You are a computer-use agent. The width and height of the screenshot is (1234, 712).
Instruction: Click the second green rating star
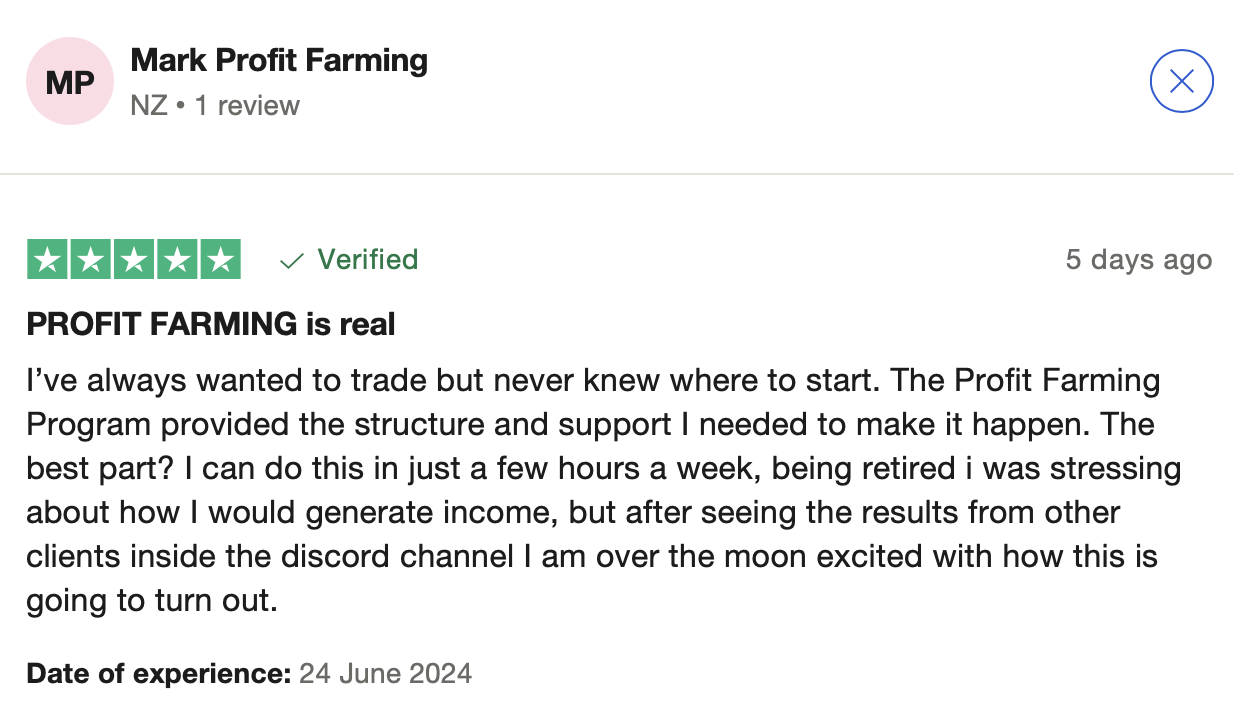coord(91,259)
